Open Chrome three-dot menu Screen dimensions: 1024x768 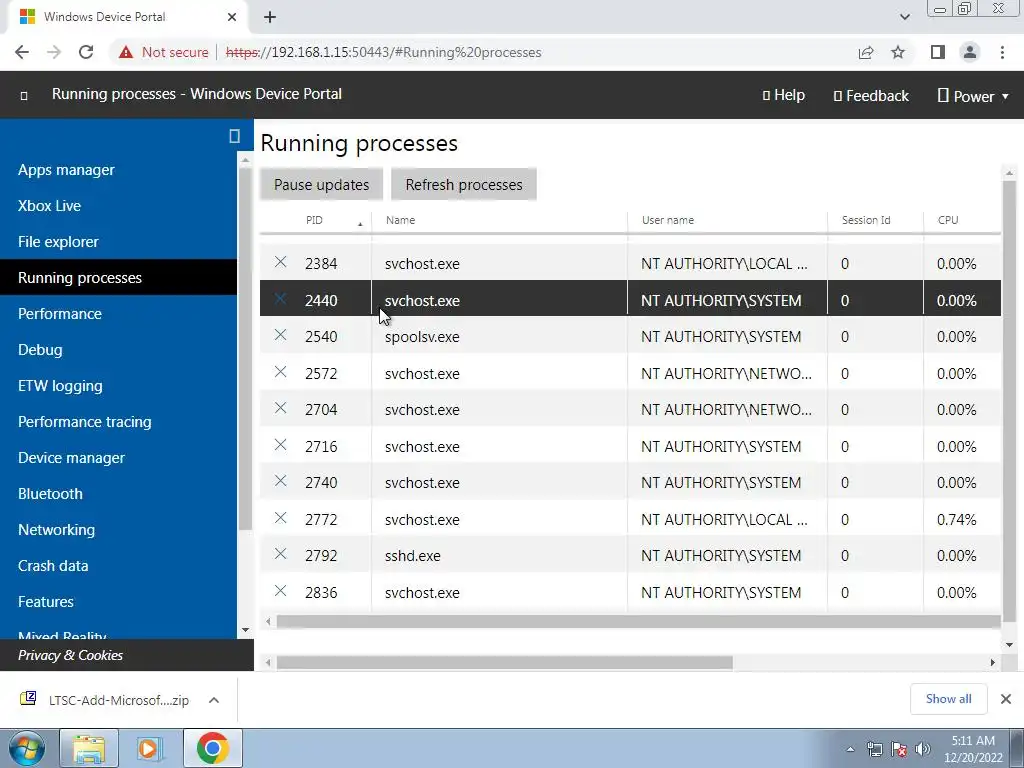pos(1002,52)
